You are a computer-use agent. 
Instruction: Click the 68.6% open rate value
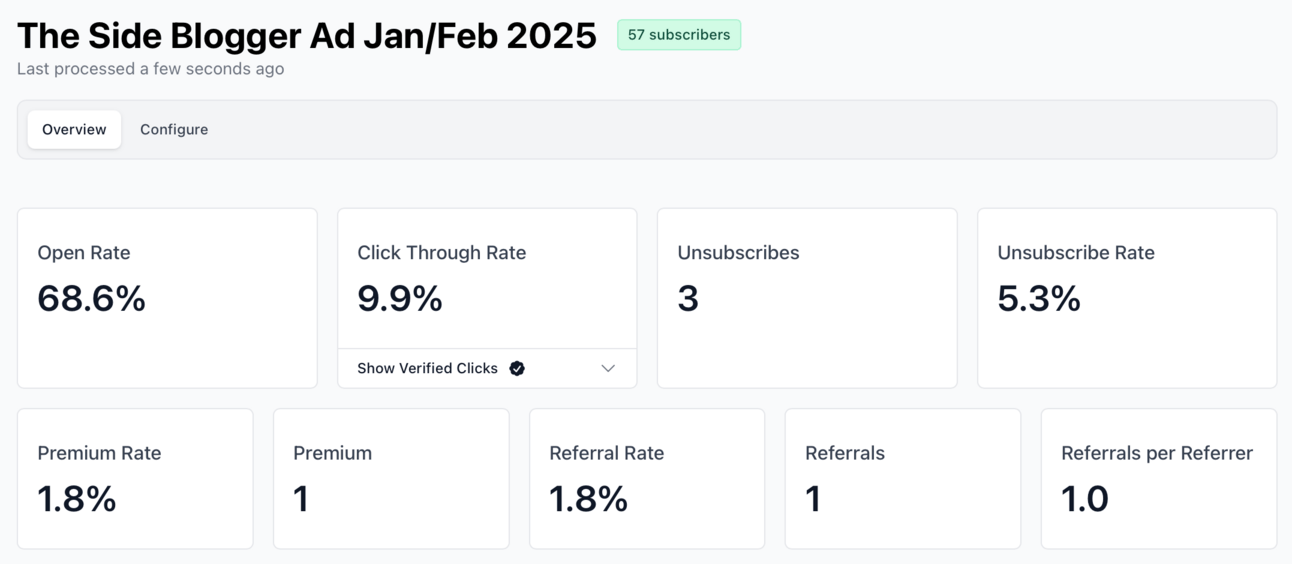coord(91,298)
